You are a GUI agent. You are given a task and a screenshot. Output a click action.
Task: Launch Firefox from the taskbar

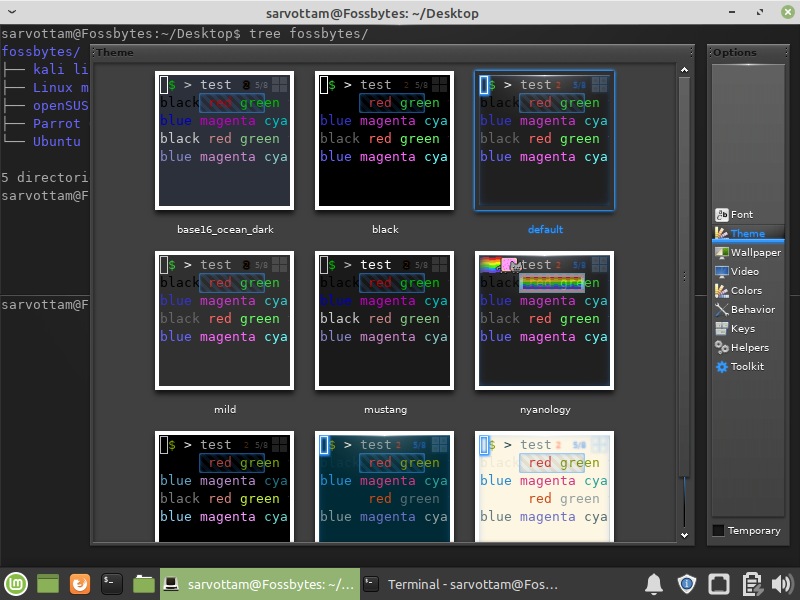[x=81, y=583]
